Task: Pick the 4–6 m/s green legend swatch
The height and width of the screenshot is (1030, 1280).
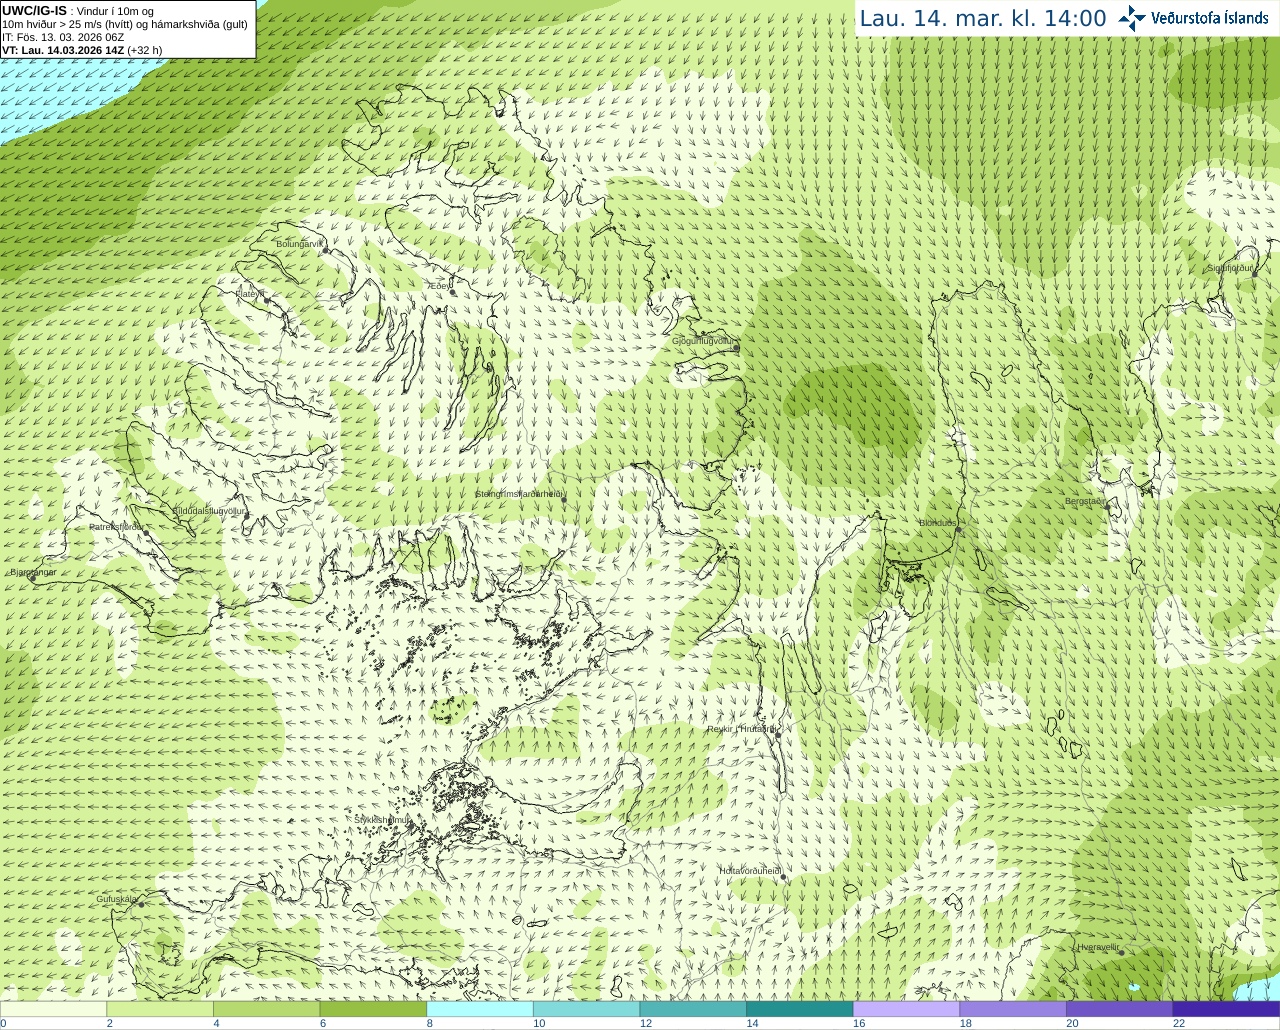Action: click(x=267, y=1009)
